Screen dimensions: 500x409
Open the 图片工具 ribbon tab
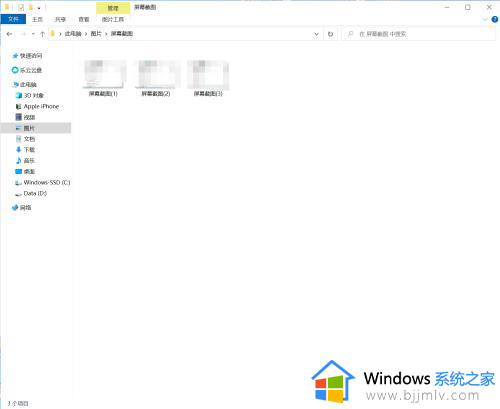(x=113, y=19)
